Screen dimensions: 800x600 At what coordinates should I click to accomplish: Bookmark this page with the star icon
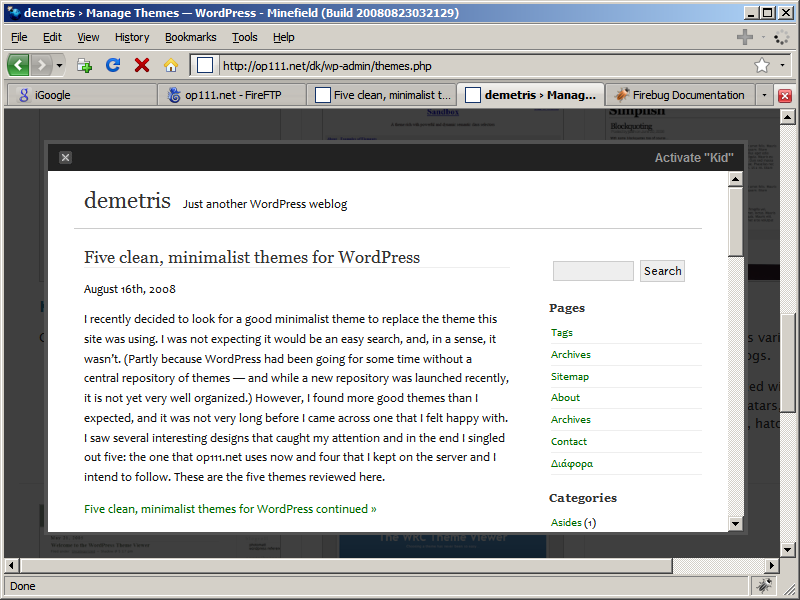[762, 65]
